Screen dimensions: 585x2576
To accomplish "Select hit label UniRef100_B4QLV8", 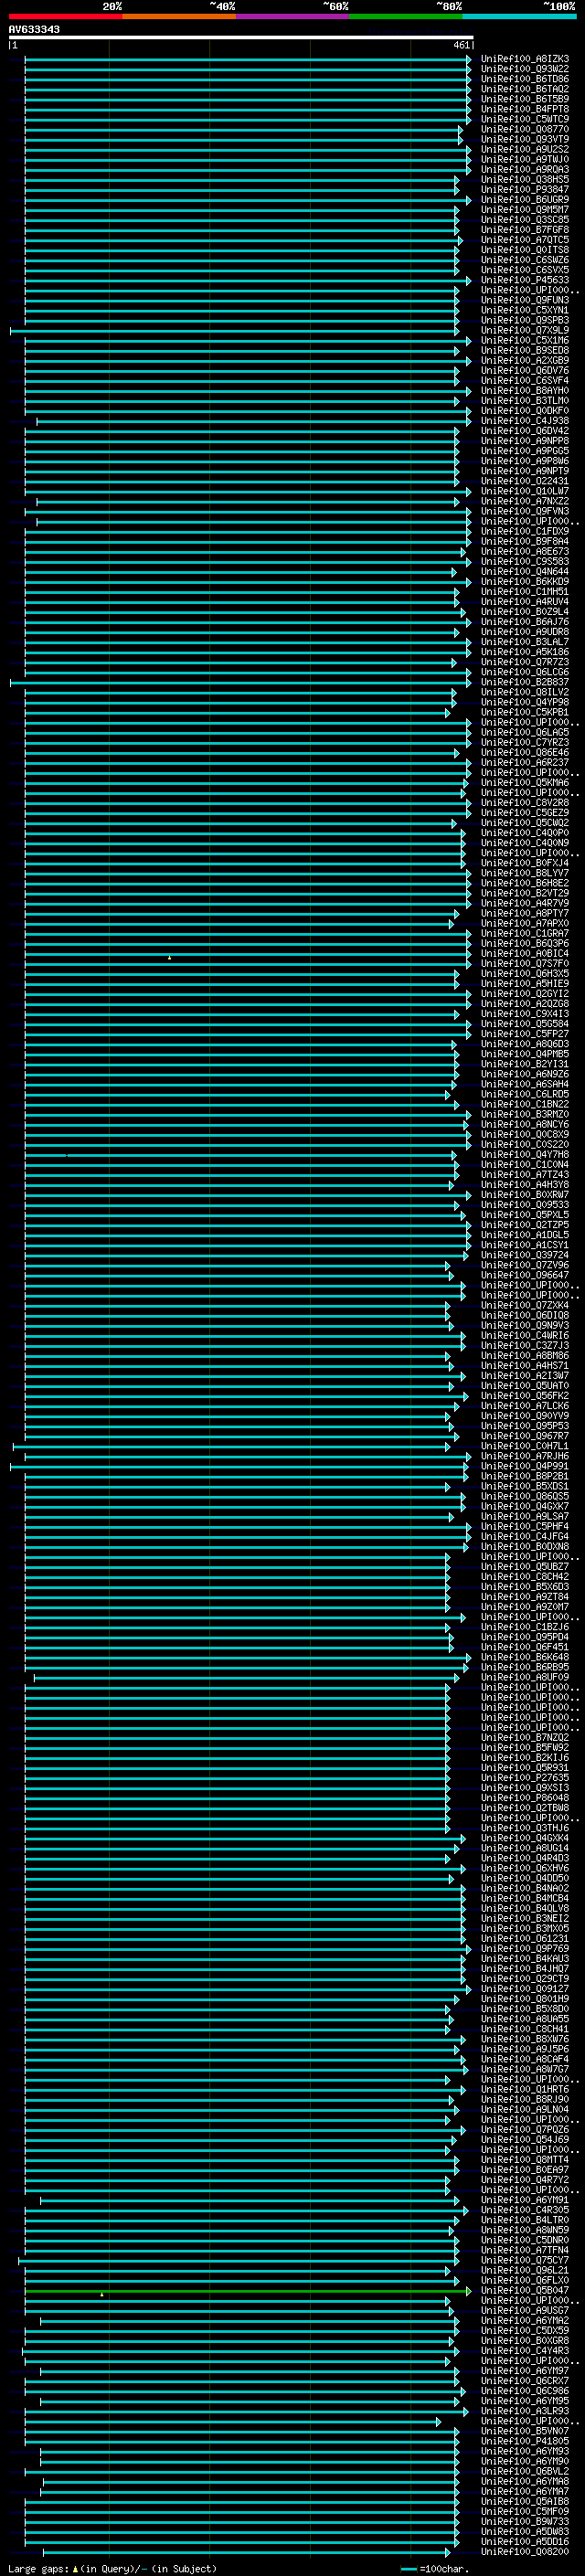I will [x=525, y=1908].
